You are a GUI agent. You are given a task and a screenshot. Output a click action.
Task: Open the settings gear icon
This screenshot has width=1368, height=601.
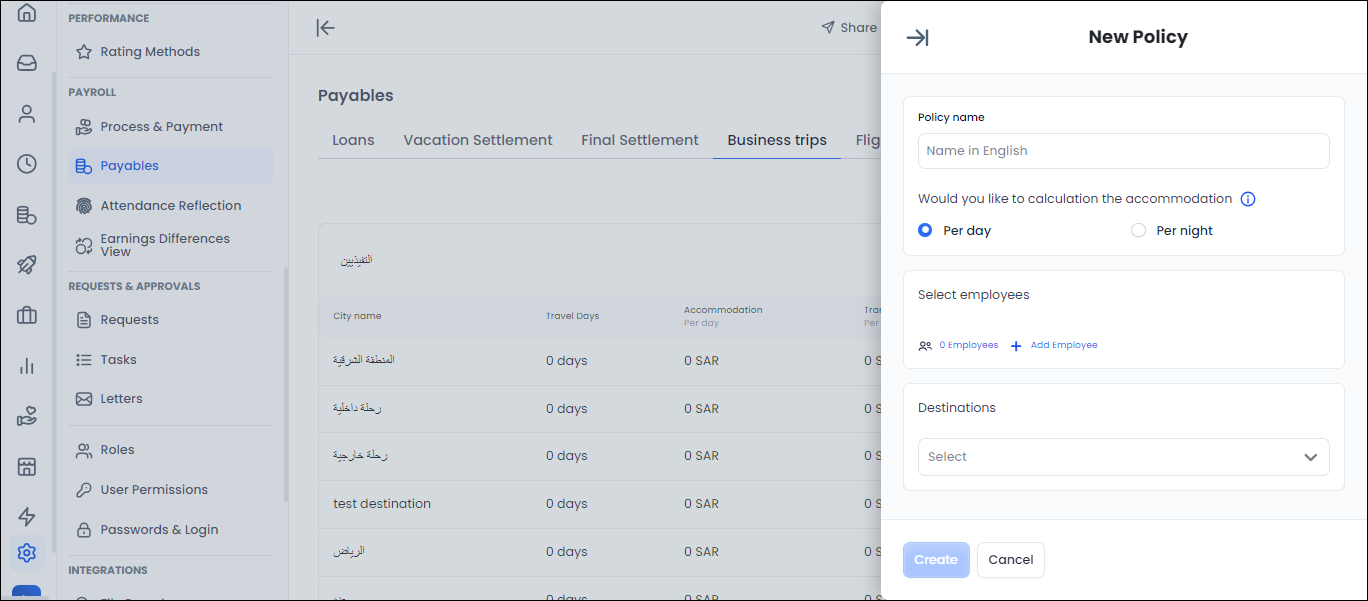pyautogui.click(x=27, y=552)
